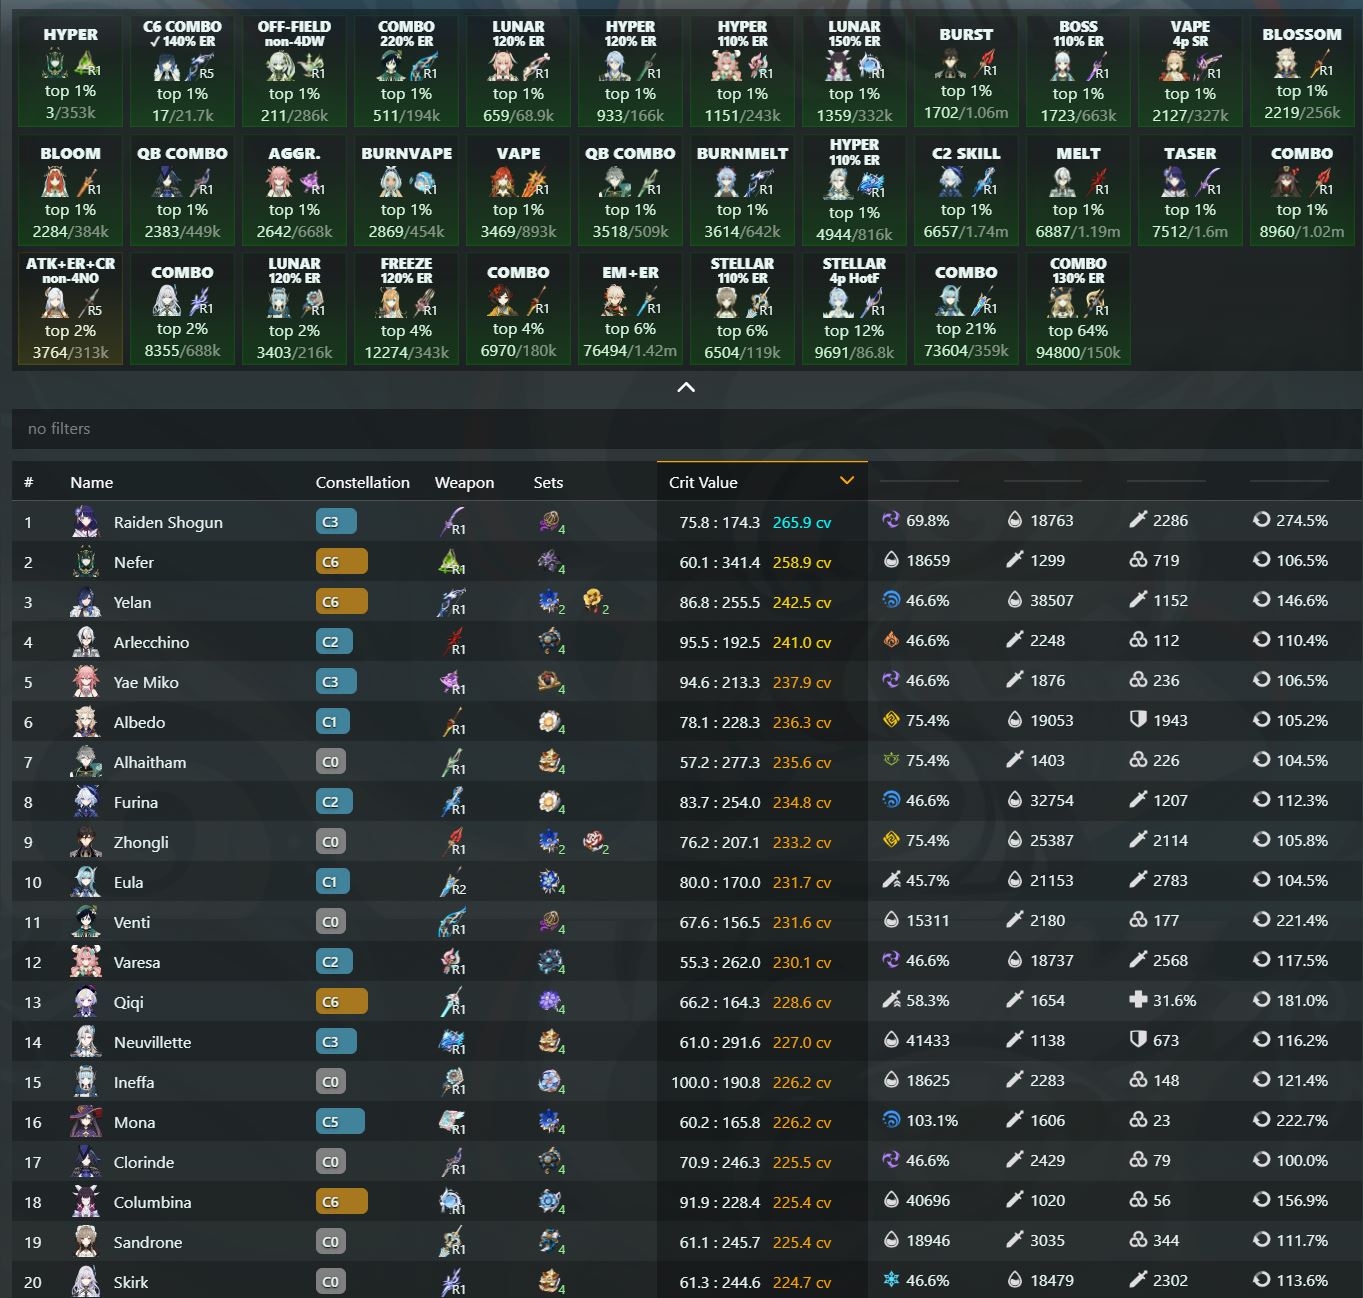
Task: Open the STELLAR 4p HotF card
Action: [854, 309]
